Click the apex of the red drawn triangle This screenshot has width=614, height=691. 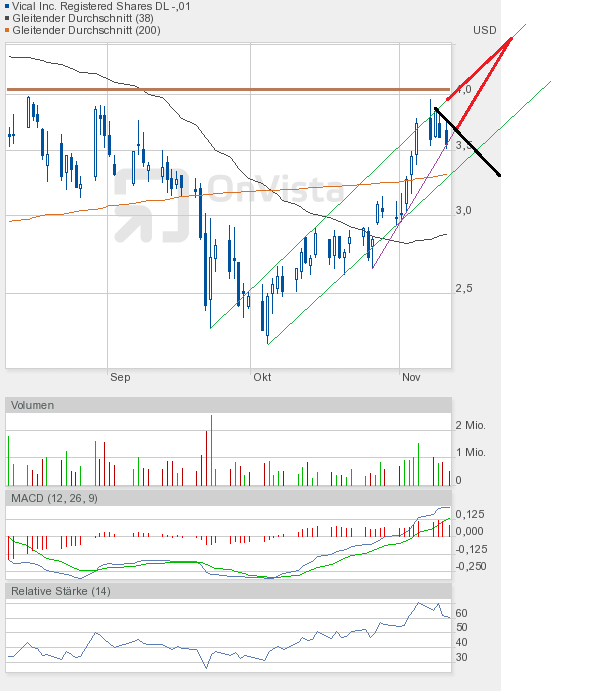coord(512,37)
